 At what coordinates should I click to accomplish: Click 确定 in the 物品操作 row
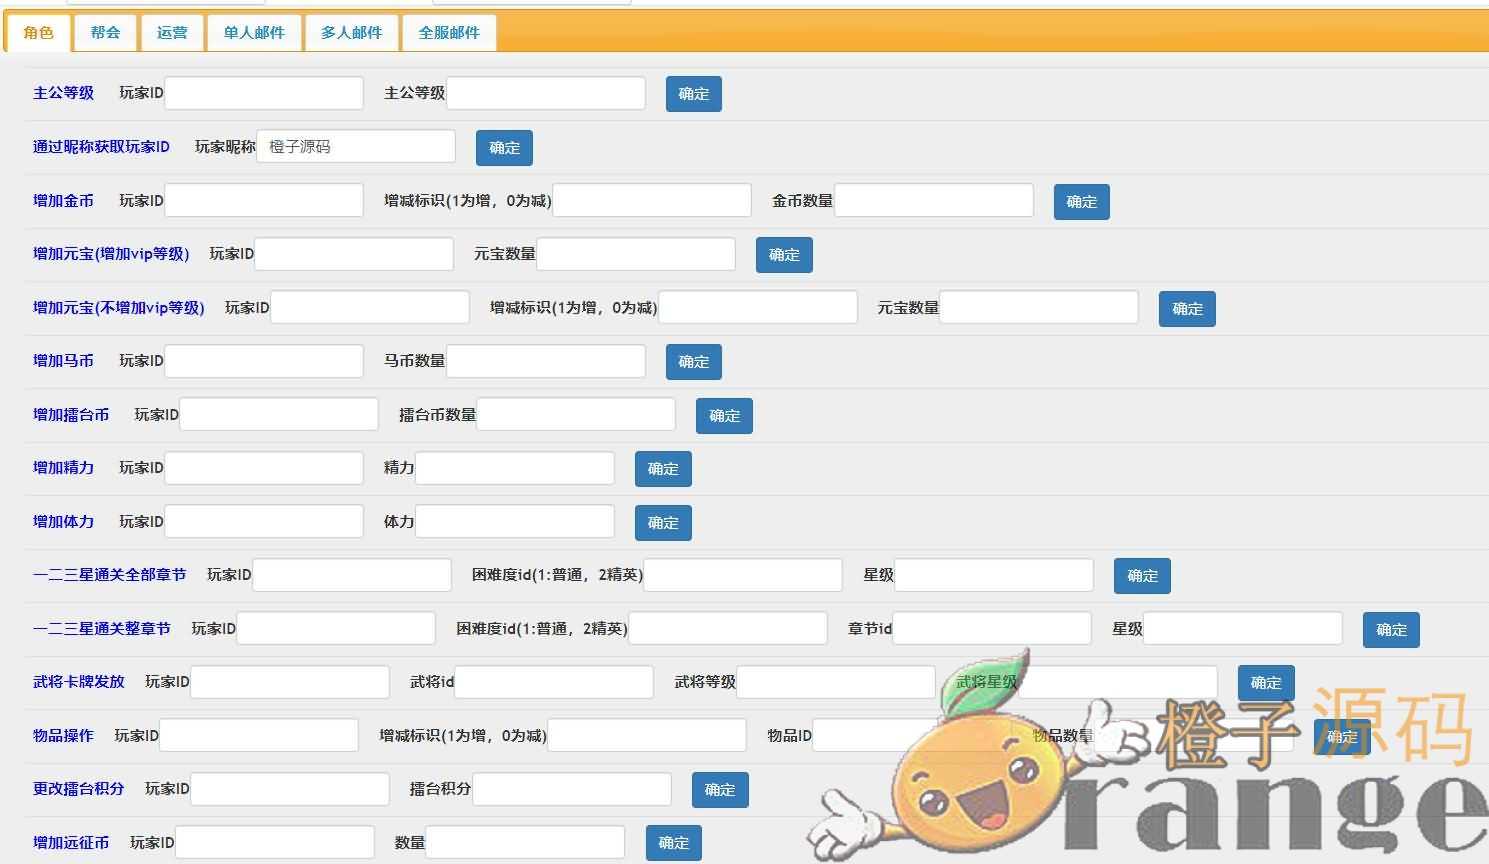(1341, 736)
